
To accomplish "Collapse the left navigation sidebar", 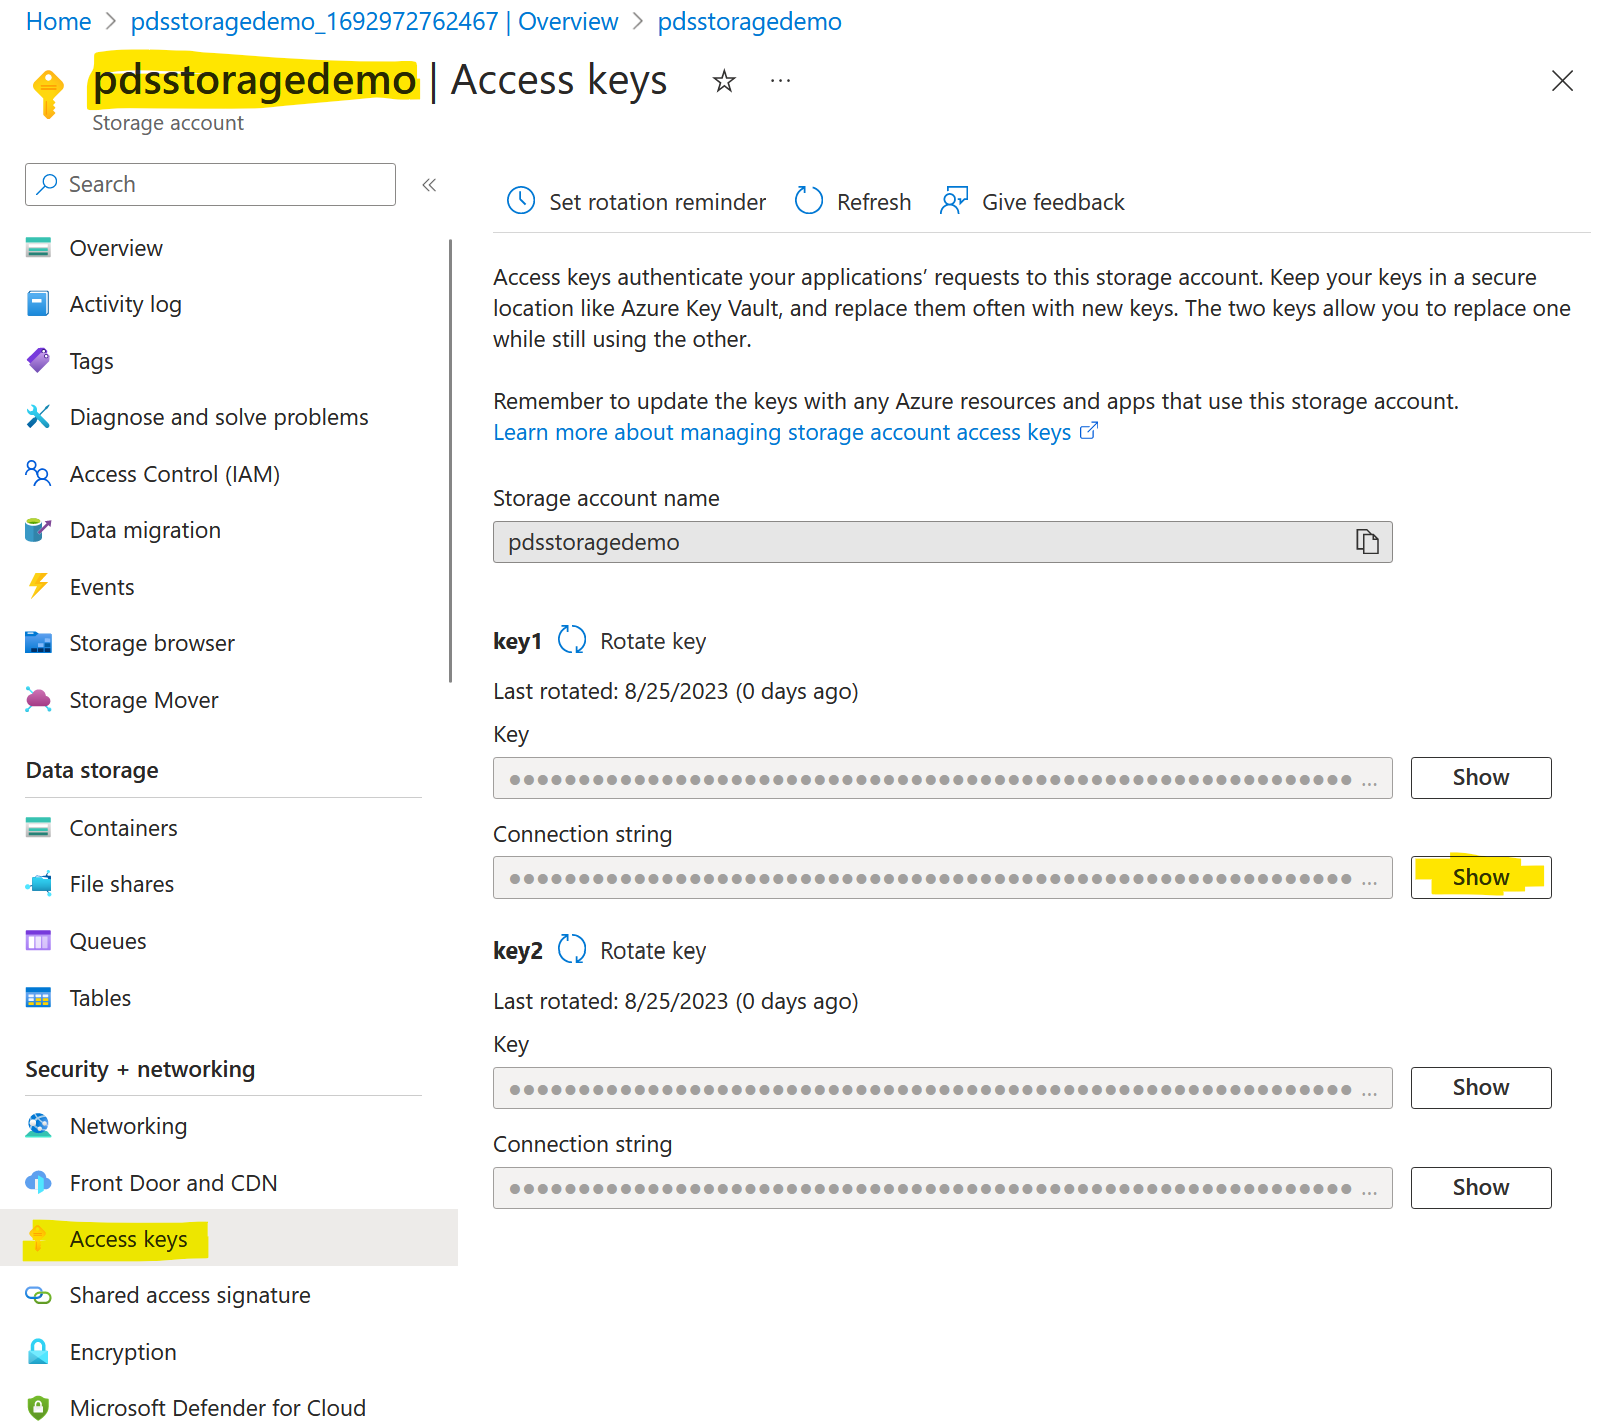I will point(429,184).
